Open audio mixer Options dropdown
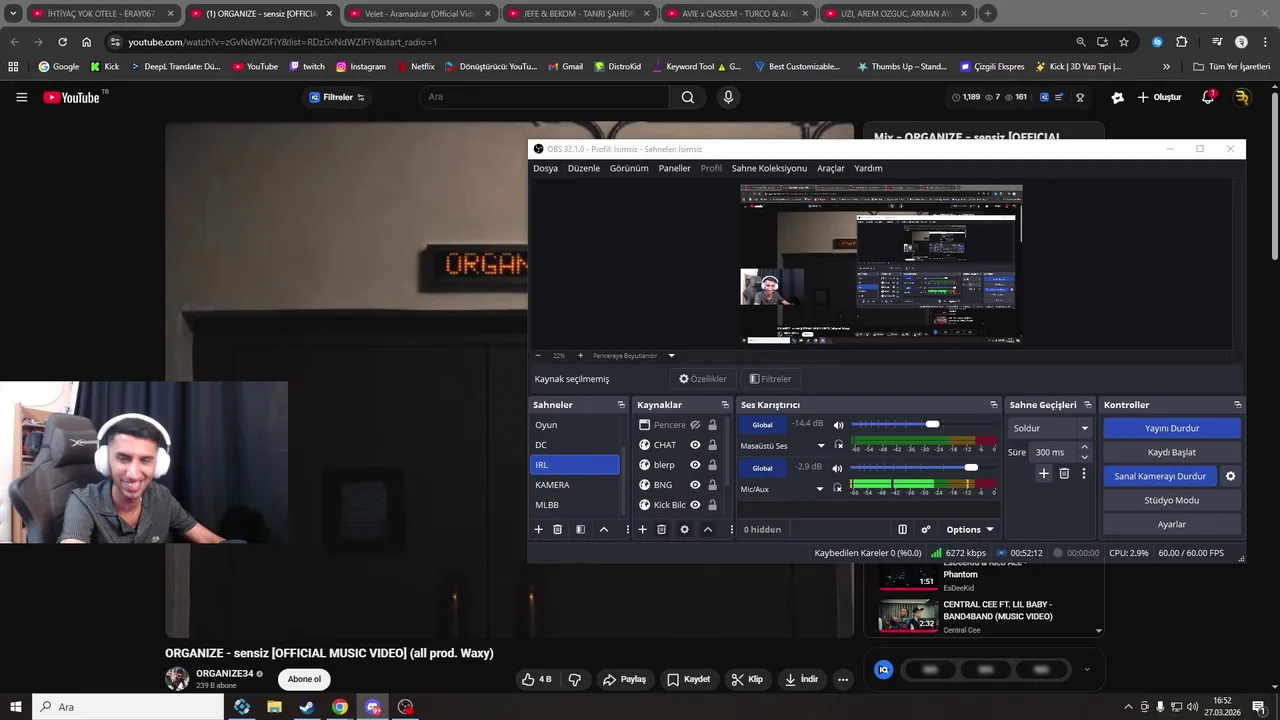Image resolution: width=1280 pixels, height=720 pixels. [970, 529]
